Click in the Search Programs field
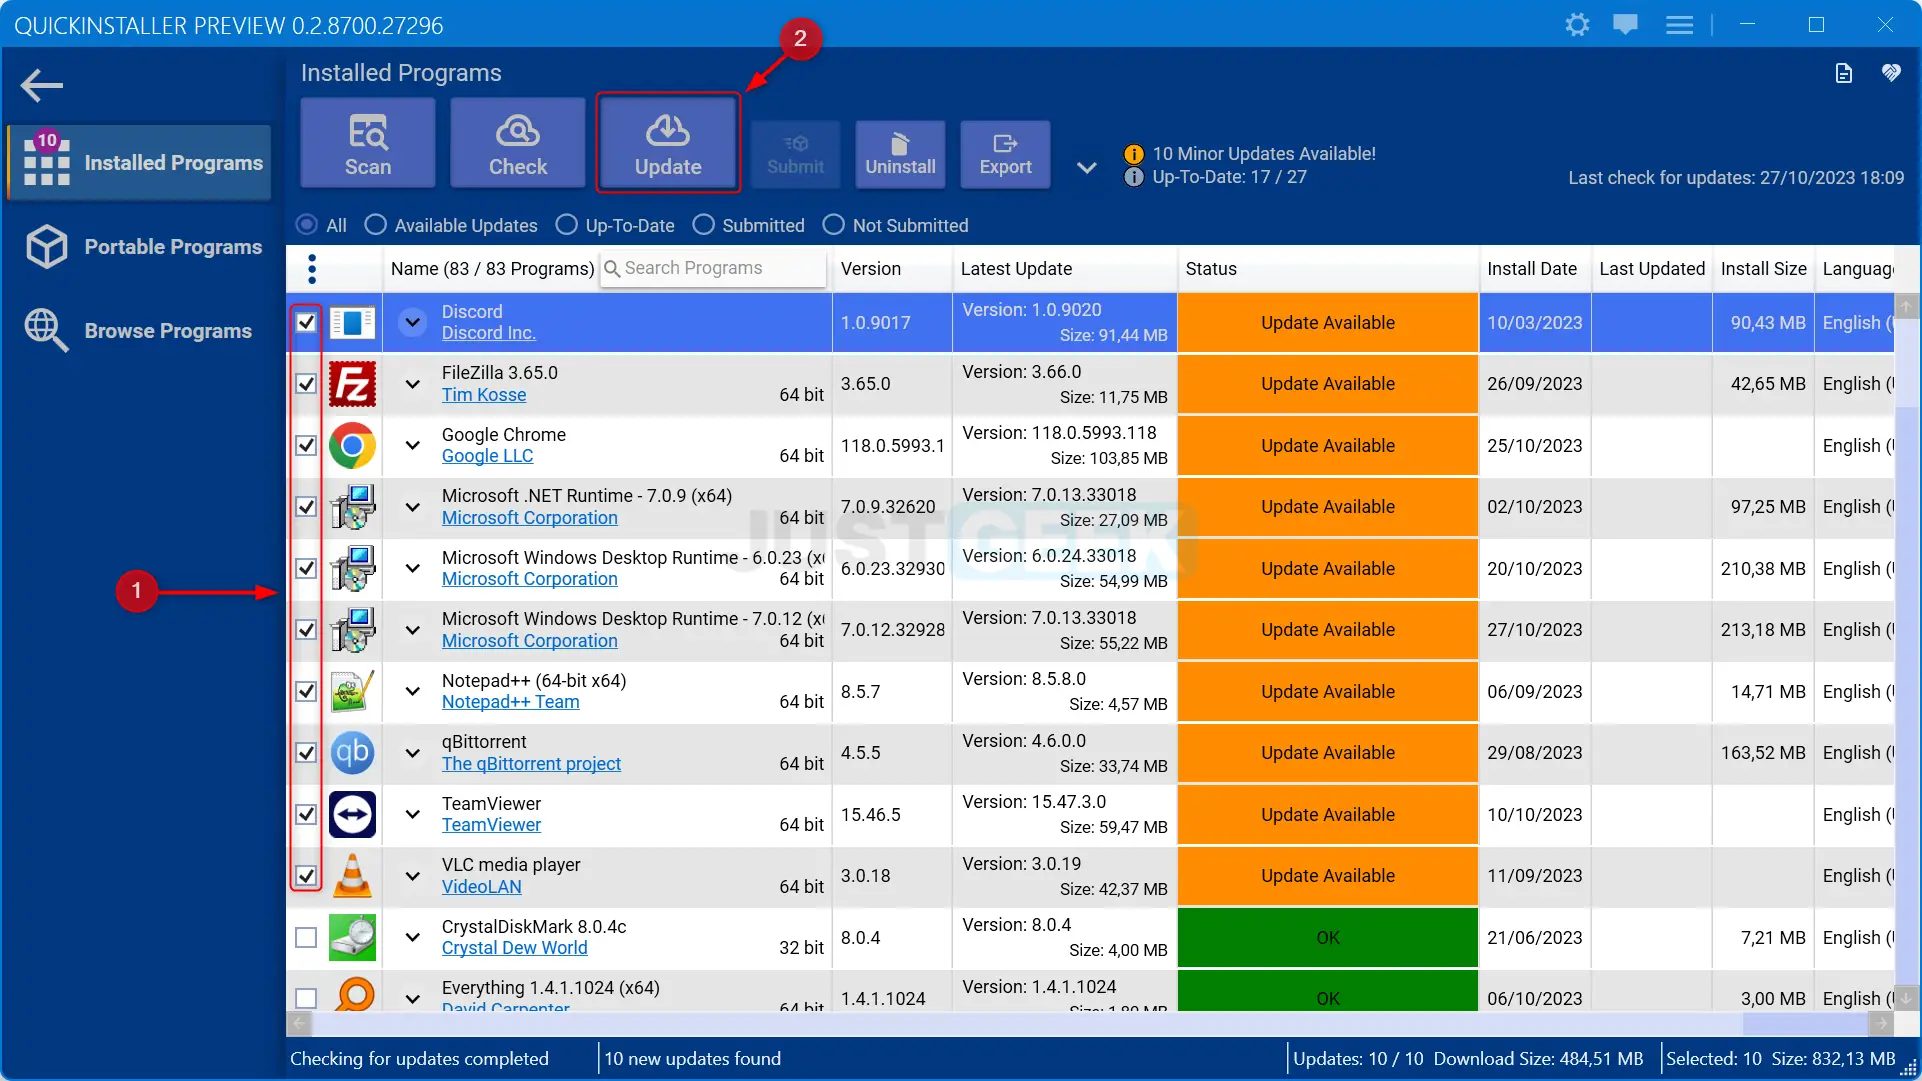Image resolution: width=1922 pixels, height=1081 pixels. click(x=714, y=268)
